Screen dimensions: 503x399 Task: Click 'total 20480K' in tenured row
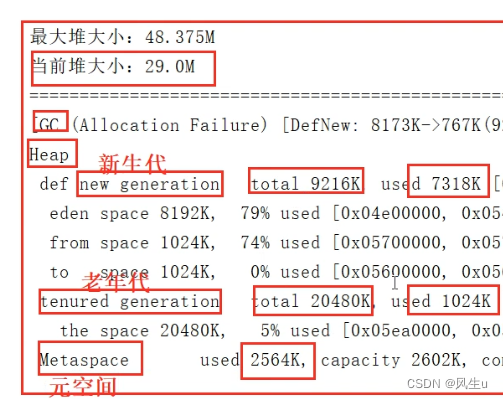(x=311, y=301)
